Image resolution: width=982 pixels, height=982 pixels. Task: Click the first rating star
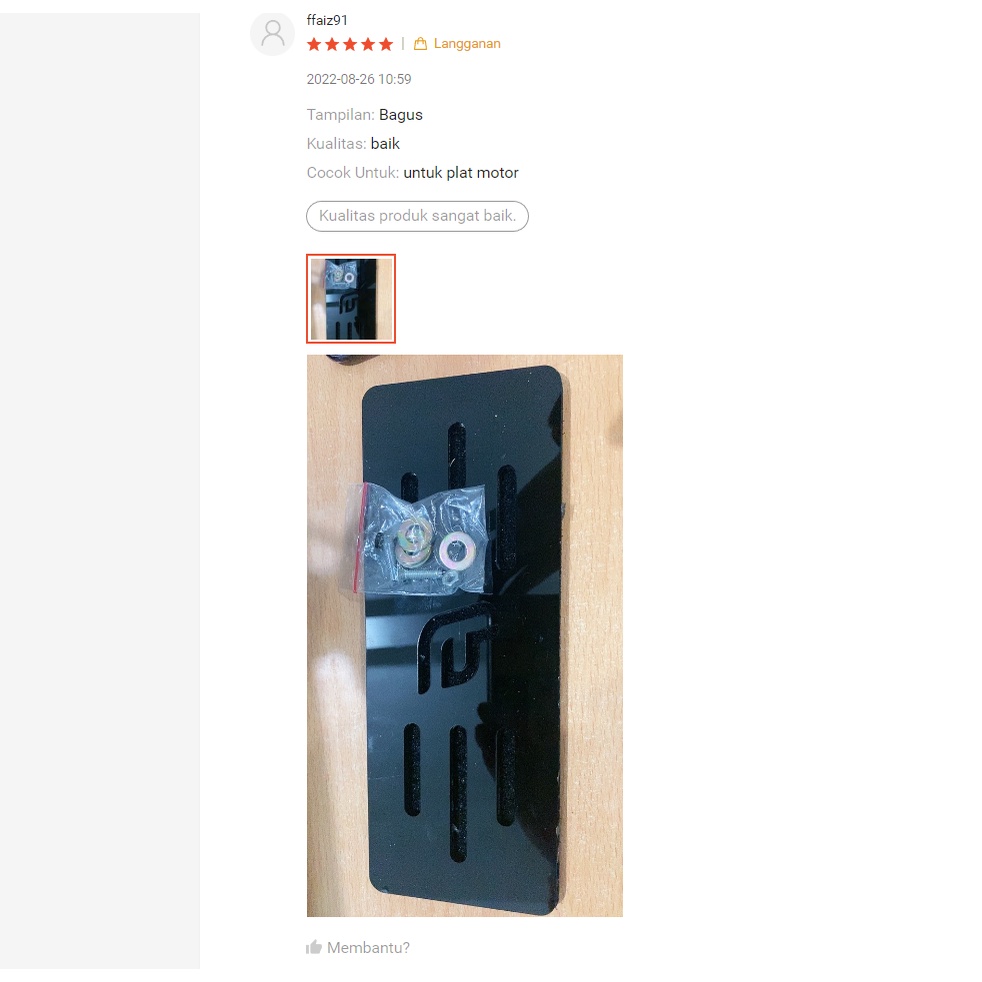pyautogui.click(x=314, y=44)
